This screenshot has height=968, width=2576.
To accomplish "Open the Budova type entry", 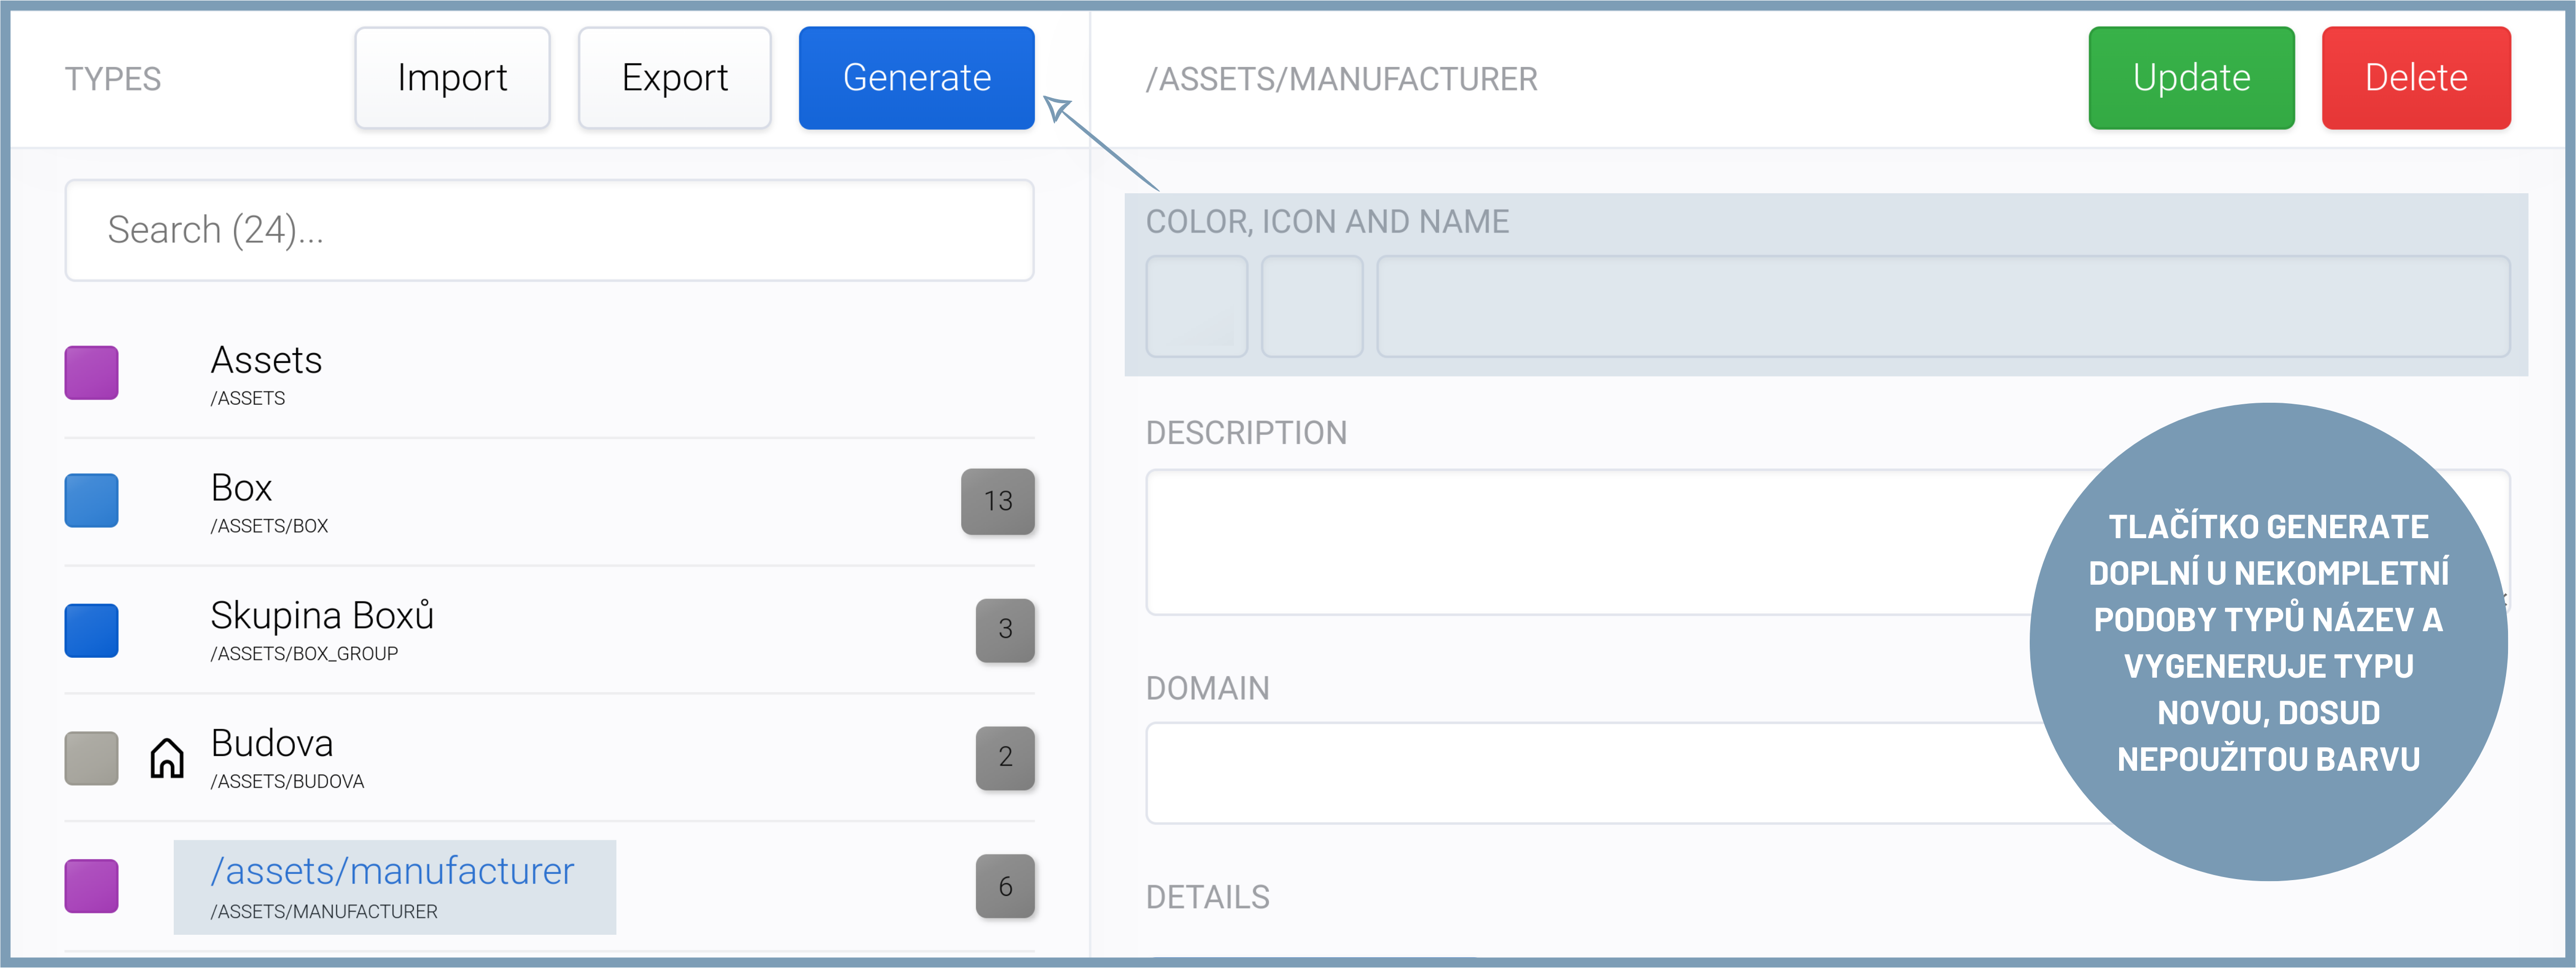I will pyautogui.click(x=272, y=756).
